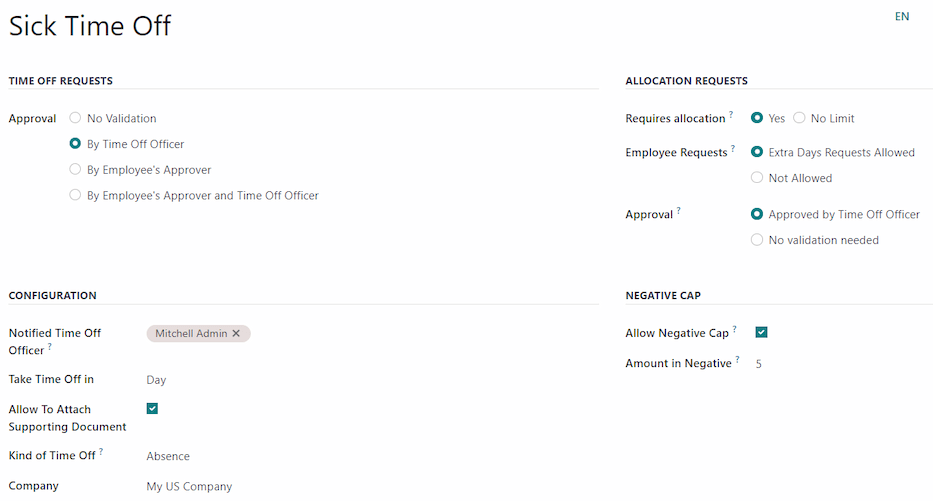Click the help icon next to Allow Negative Cap

735,329
